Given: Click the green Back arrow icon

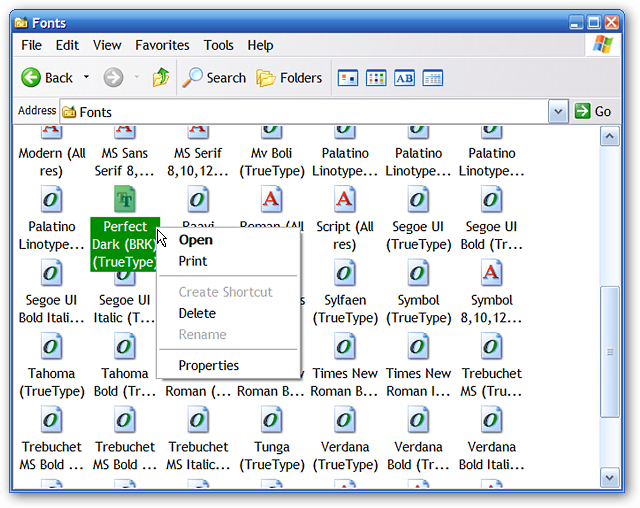Looking at the screenshot, I should coord(31,77).
